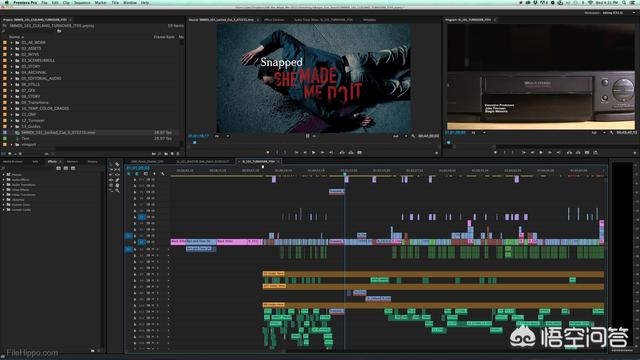Click Mark In in Source monitor

(x=277, y=153)
